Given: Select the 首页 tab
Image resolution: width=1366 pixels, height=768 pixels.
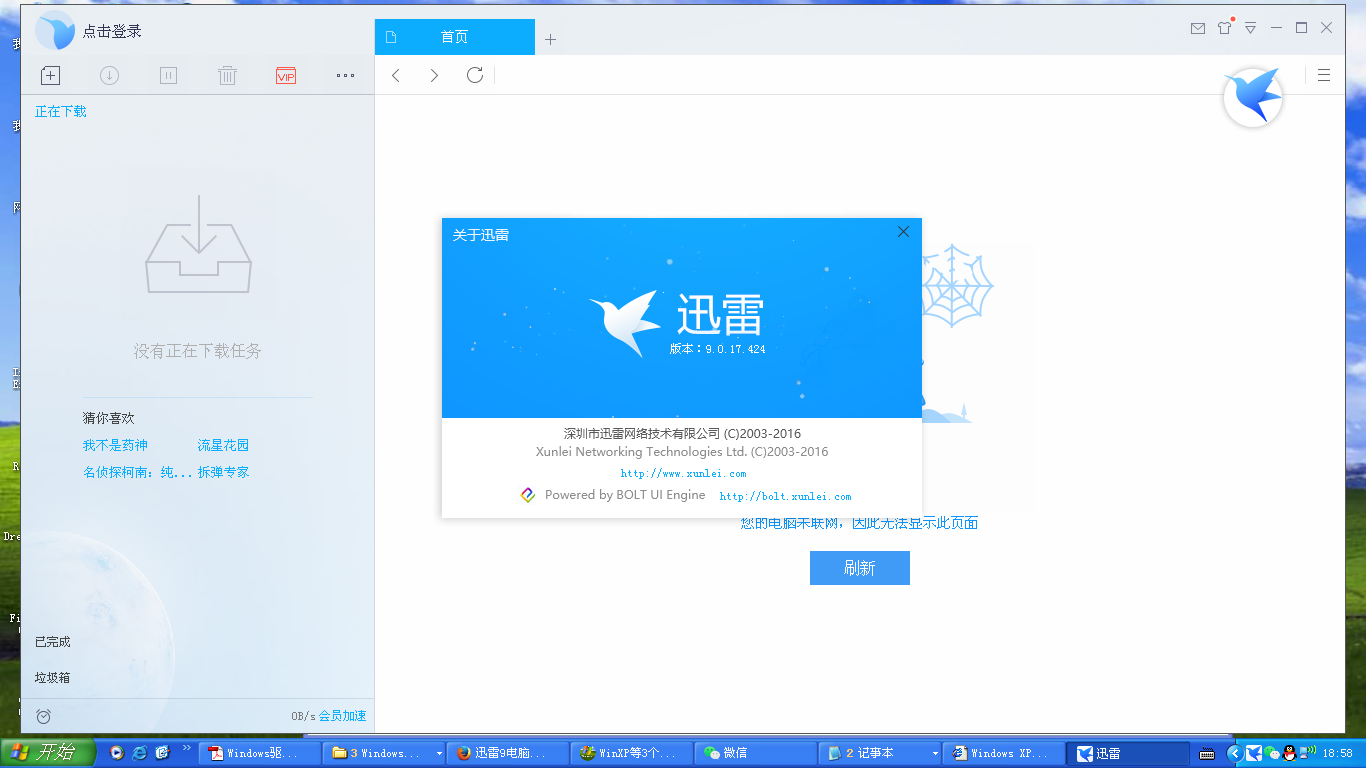Looking at the screenshot, I should [x=454, y=37].
